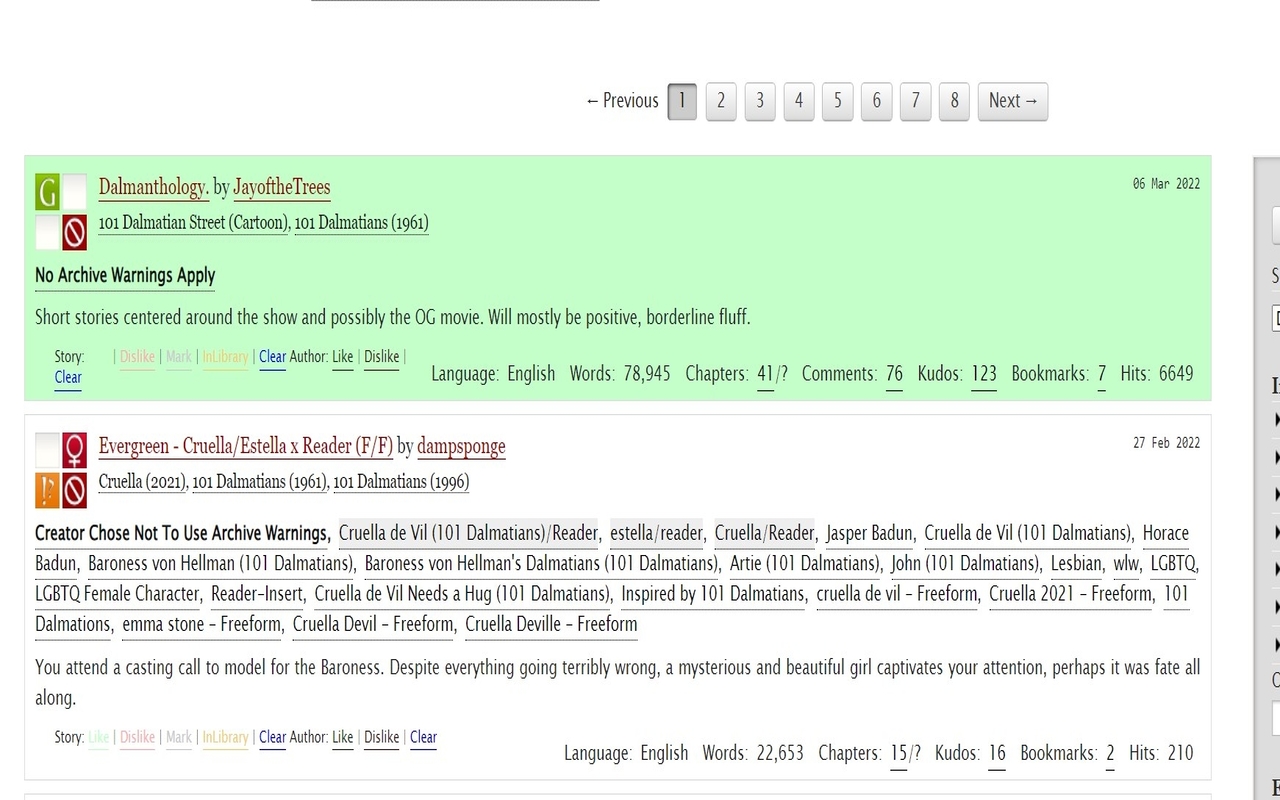1280x800 pixels.
Task: Click the disabled Previous page label
Action: click(622, 101)
